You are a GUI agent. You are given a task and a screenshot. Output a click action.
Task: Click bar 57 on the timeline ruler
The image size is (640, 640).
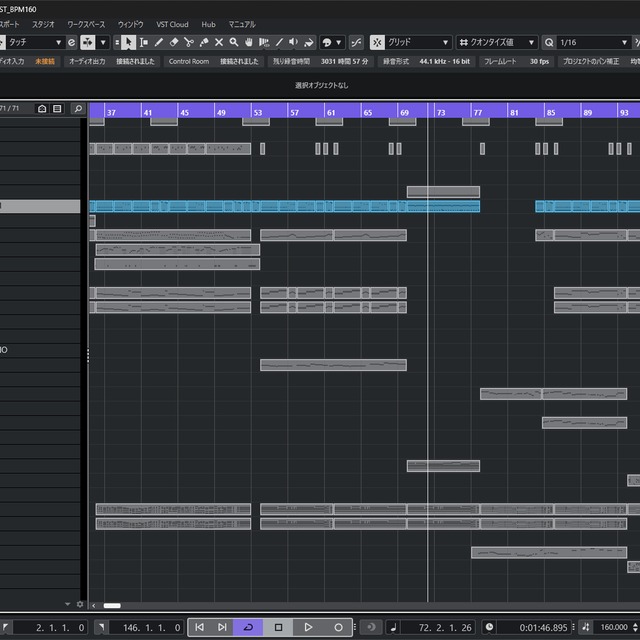click(x=292, y=113)
